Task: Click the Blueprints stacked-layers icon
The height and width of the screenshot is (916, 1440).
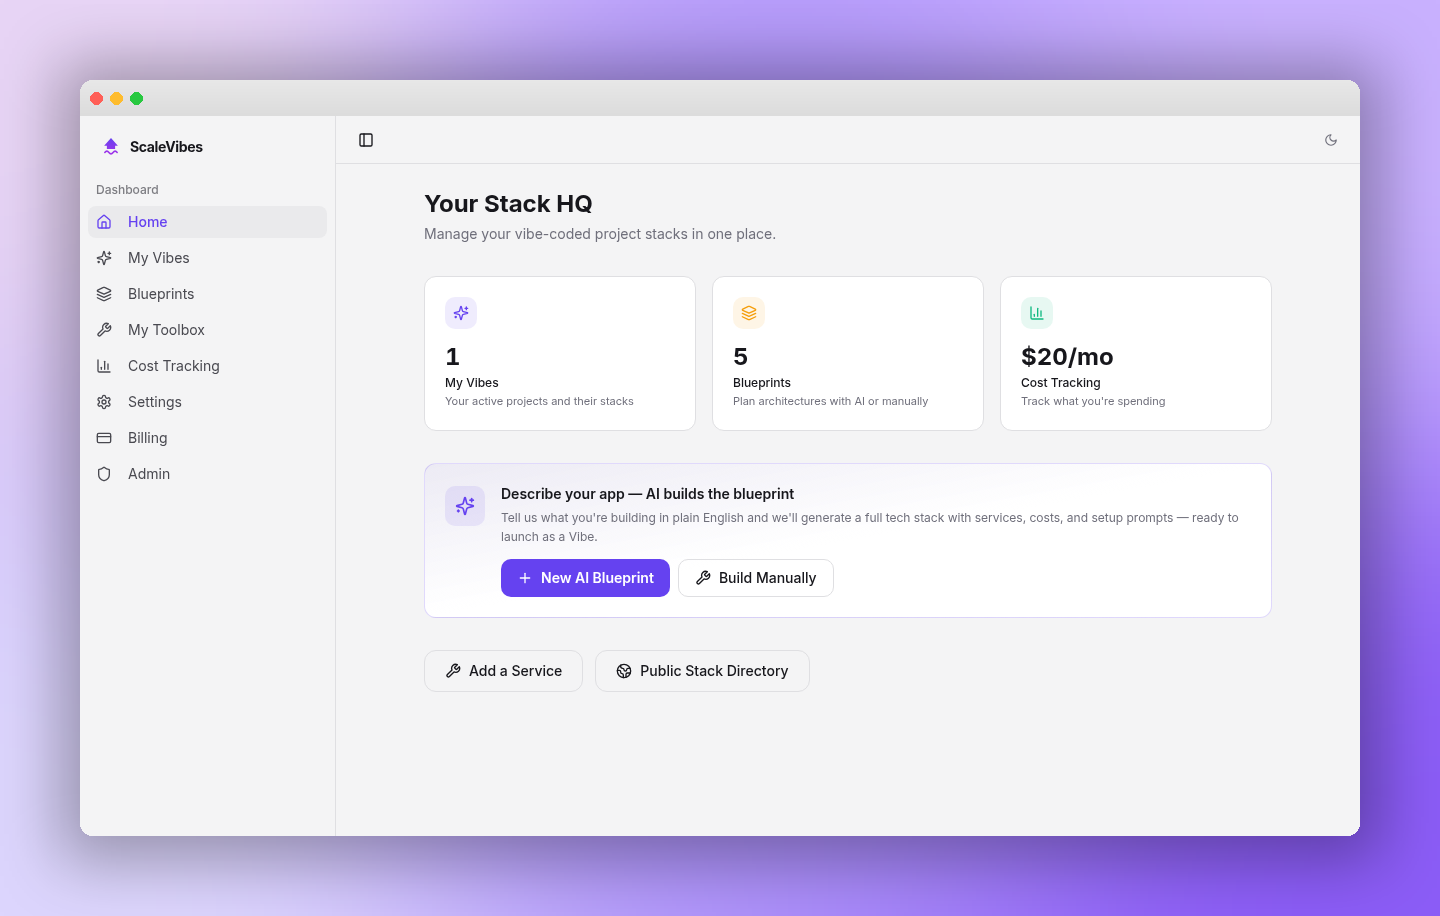Action: pyautogui.click(x=104, y=293)
